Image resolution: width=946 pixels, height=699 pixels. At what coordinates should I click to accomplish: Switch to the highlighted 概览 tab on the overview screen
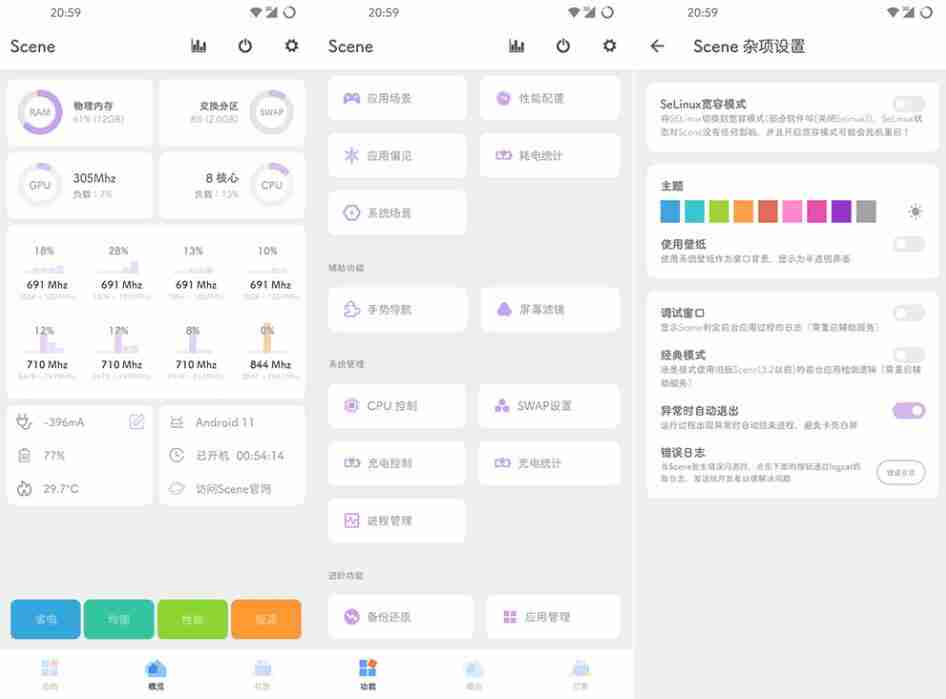click(156, 674)
